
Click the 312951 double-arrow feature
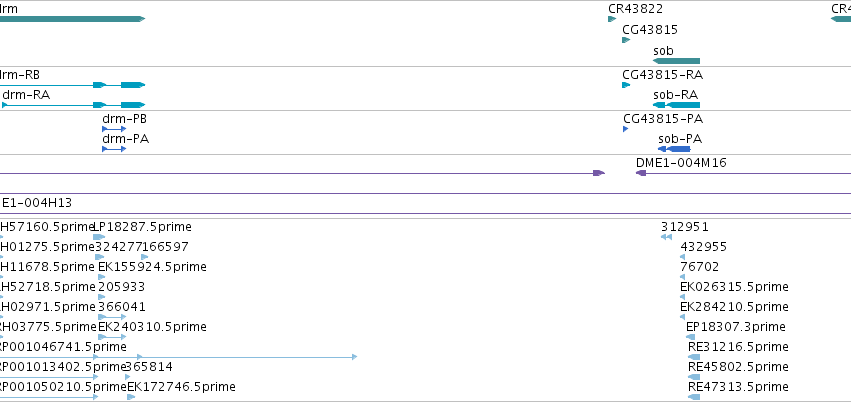[x=666, y=237]
